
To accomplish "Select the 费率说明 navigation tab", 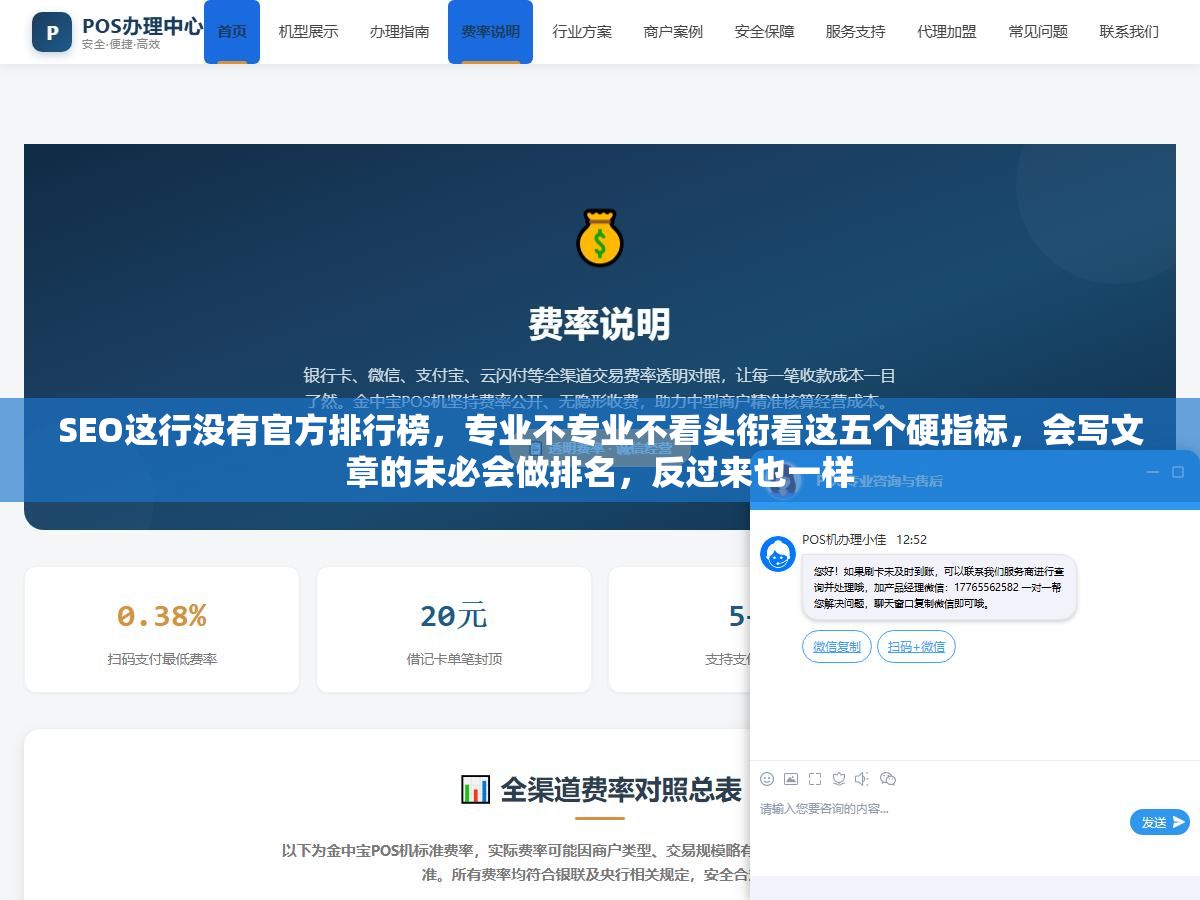I will [x=490, y=32].
